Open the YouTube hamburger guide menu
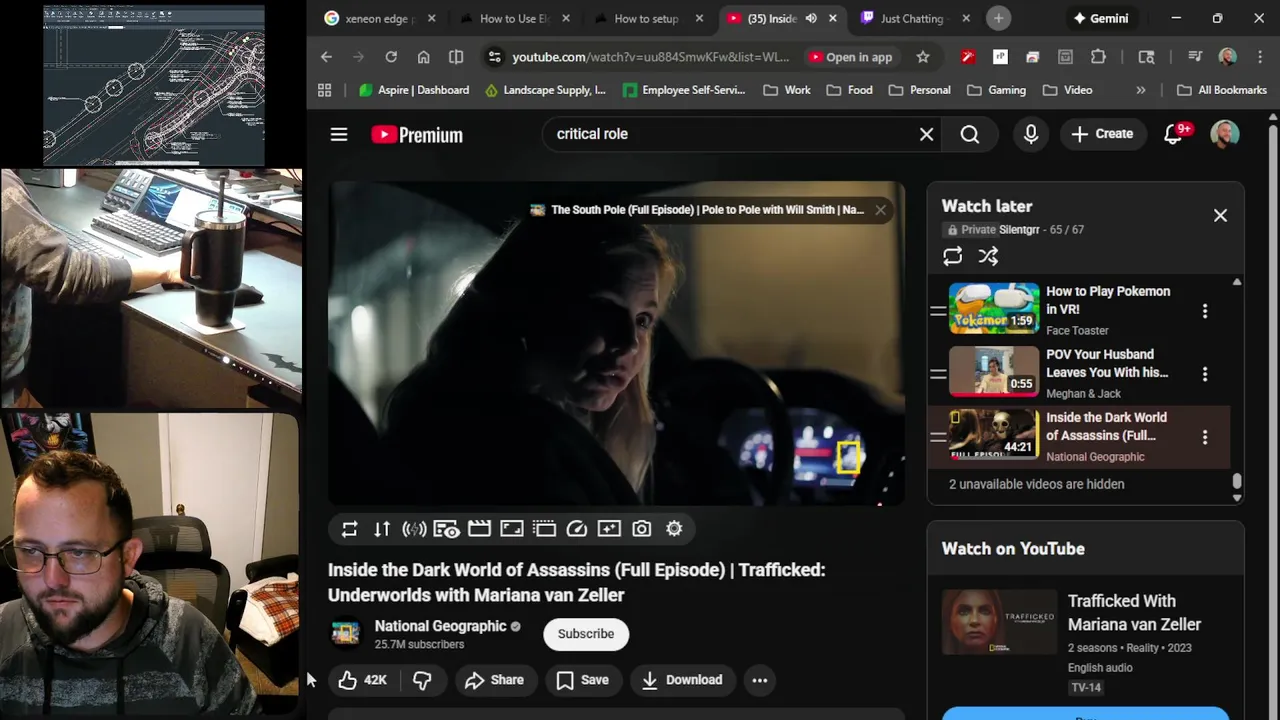Screen dimensions: 1280x720 tap(339, 134)
